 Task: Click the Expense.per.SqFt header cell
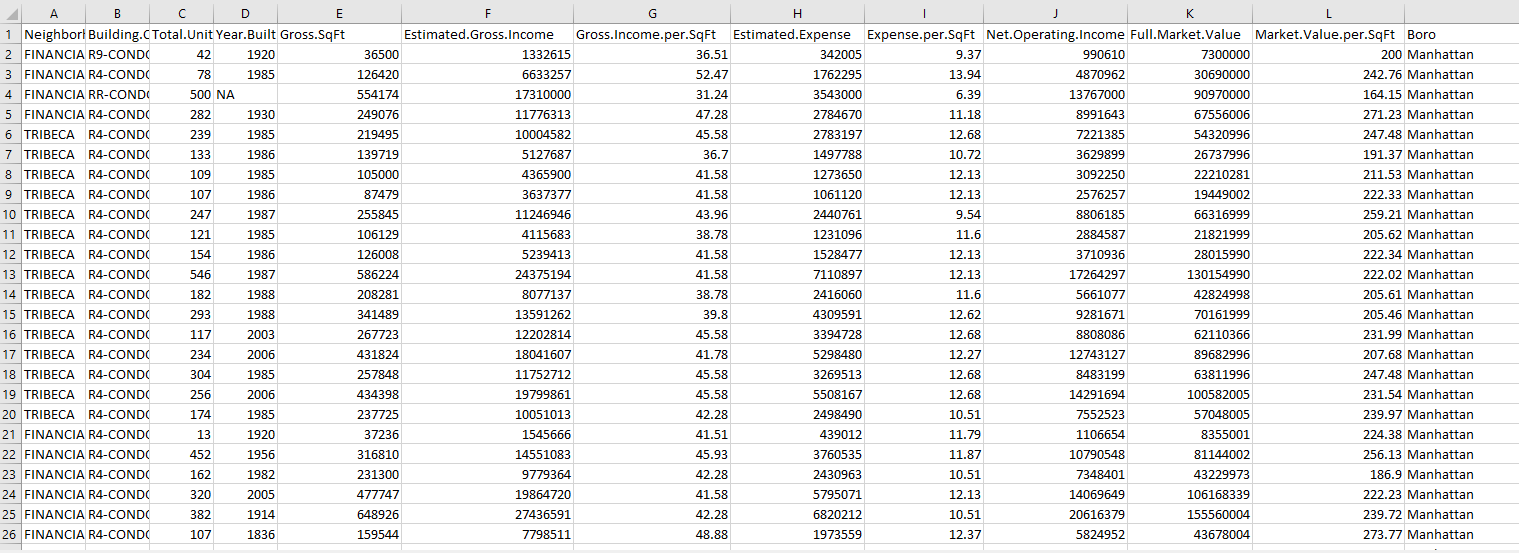coord(924,34)
